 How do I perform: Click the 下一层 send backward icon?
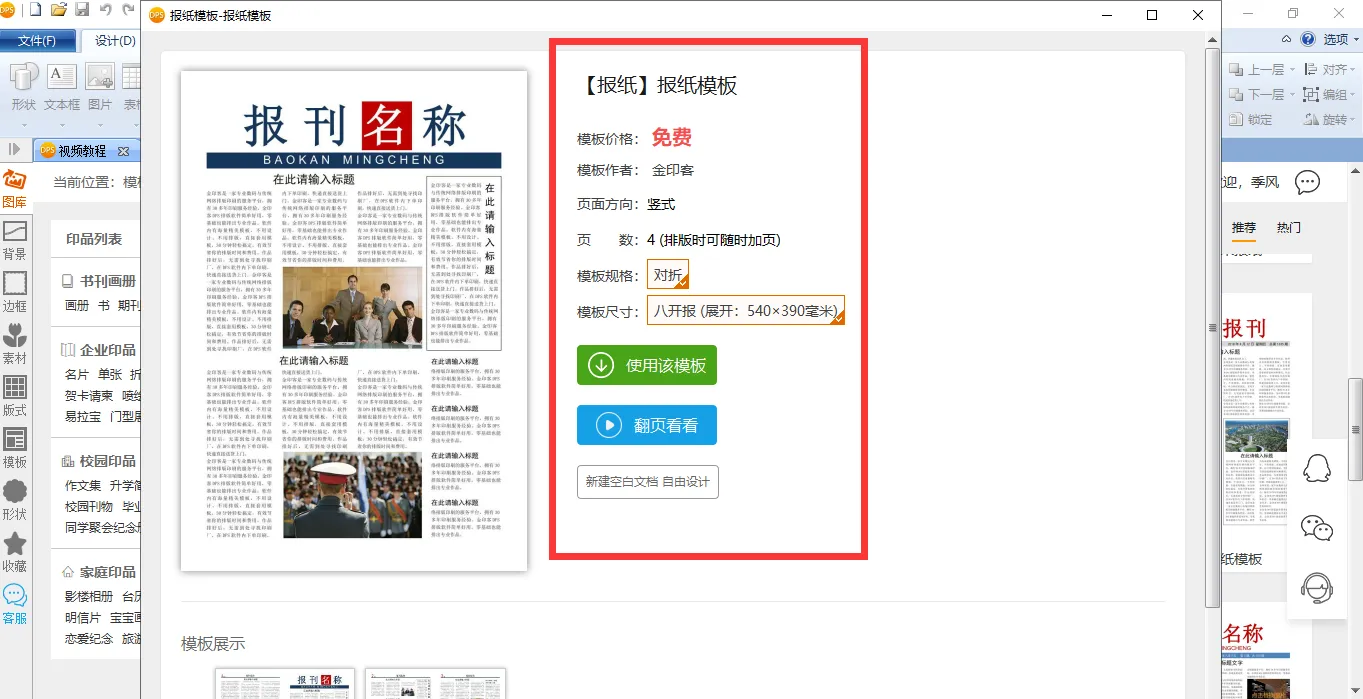(x=1235, y=94)
